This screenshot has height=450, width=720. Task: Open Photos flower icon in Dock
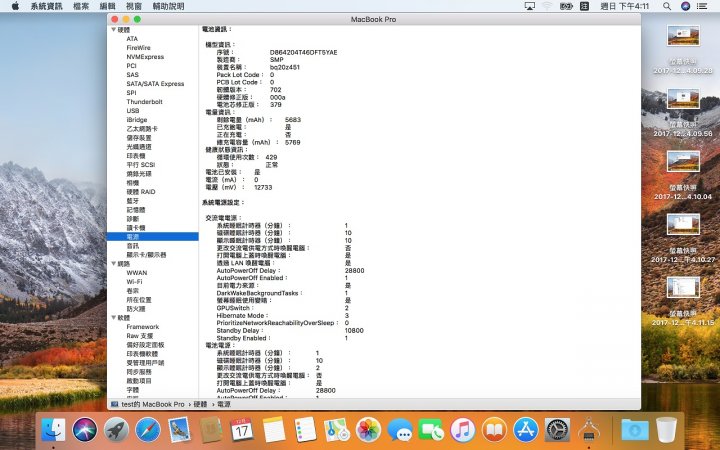point(368,430)
